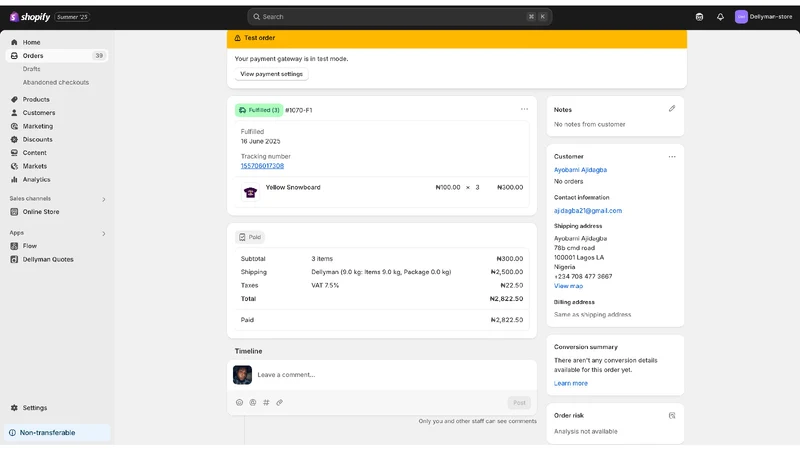
Task: Click the Fulfilled (3) status badge
Action: pos(259,110)
